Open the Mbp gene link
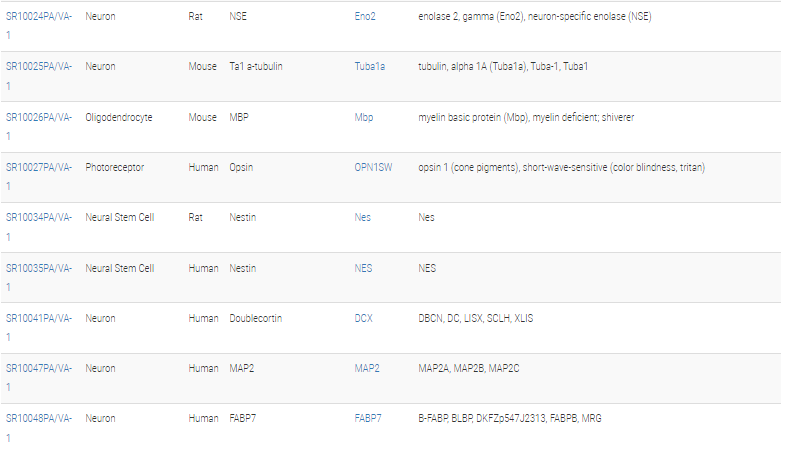This screenshot has height=461, width=786. point(363,117)
